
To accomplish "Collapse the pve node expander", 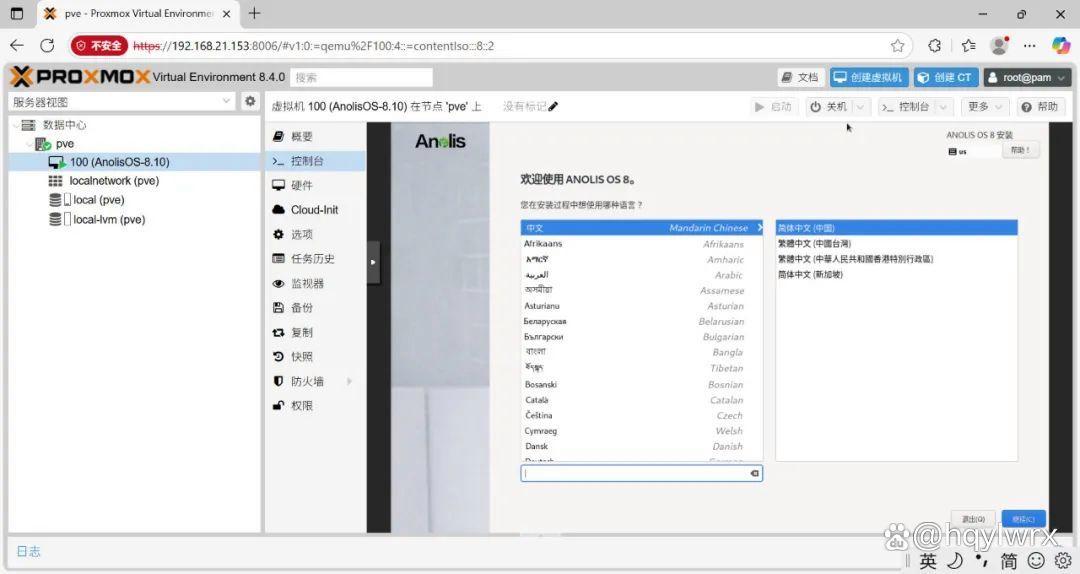I will (x=28, y=144).
